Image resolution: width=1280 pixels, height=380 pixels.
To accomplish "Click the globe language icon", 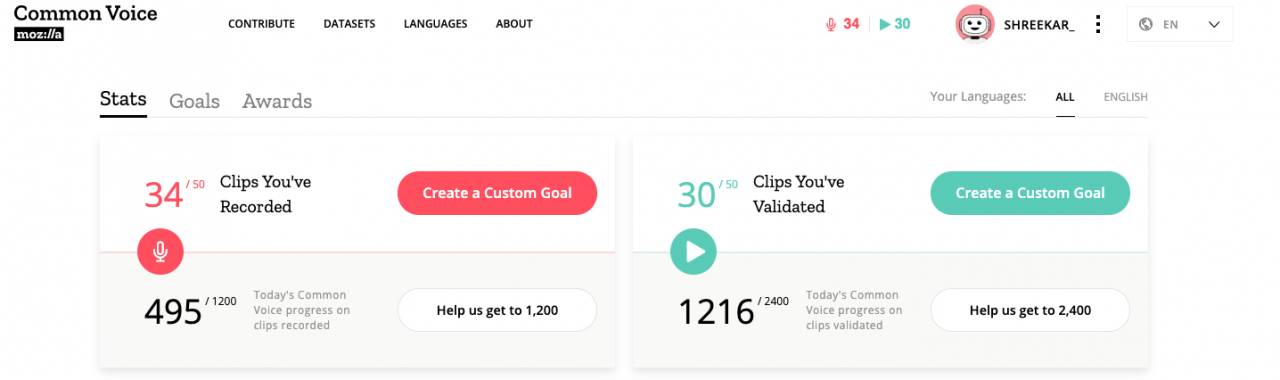I will tap(1147, 24).
